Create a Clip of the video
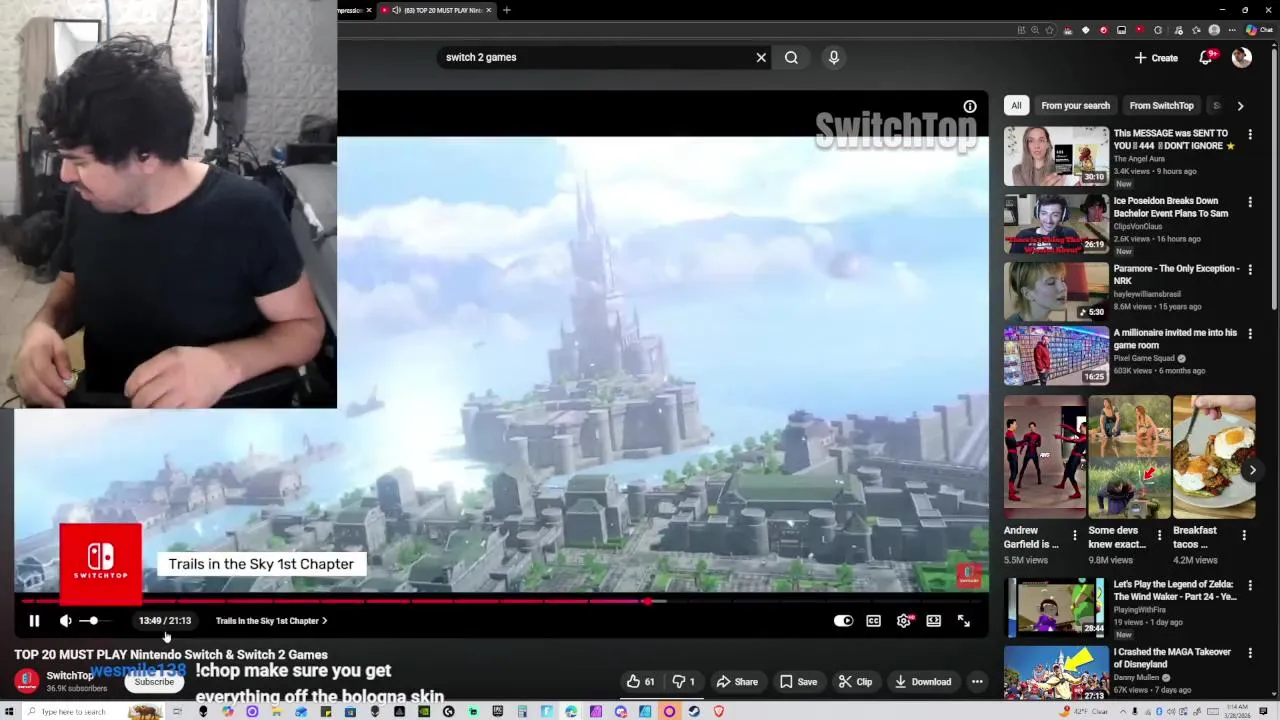 pyautogui.click(x=856, y=682)
